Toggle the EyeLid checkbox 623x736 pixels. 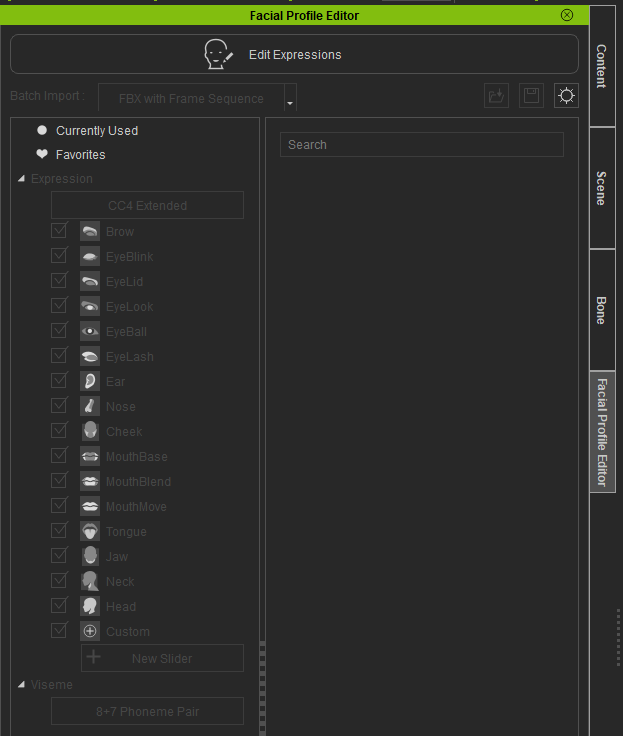[59, 280]
